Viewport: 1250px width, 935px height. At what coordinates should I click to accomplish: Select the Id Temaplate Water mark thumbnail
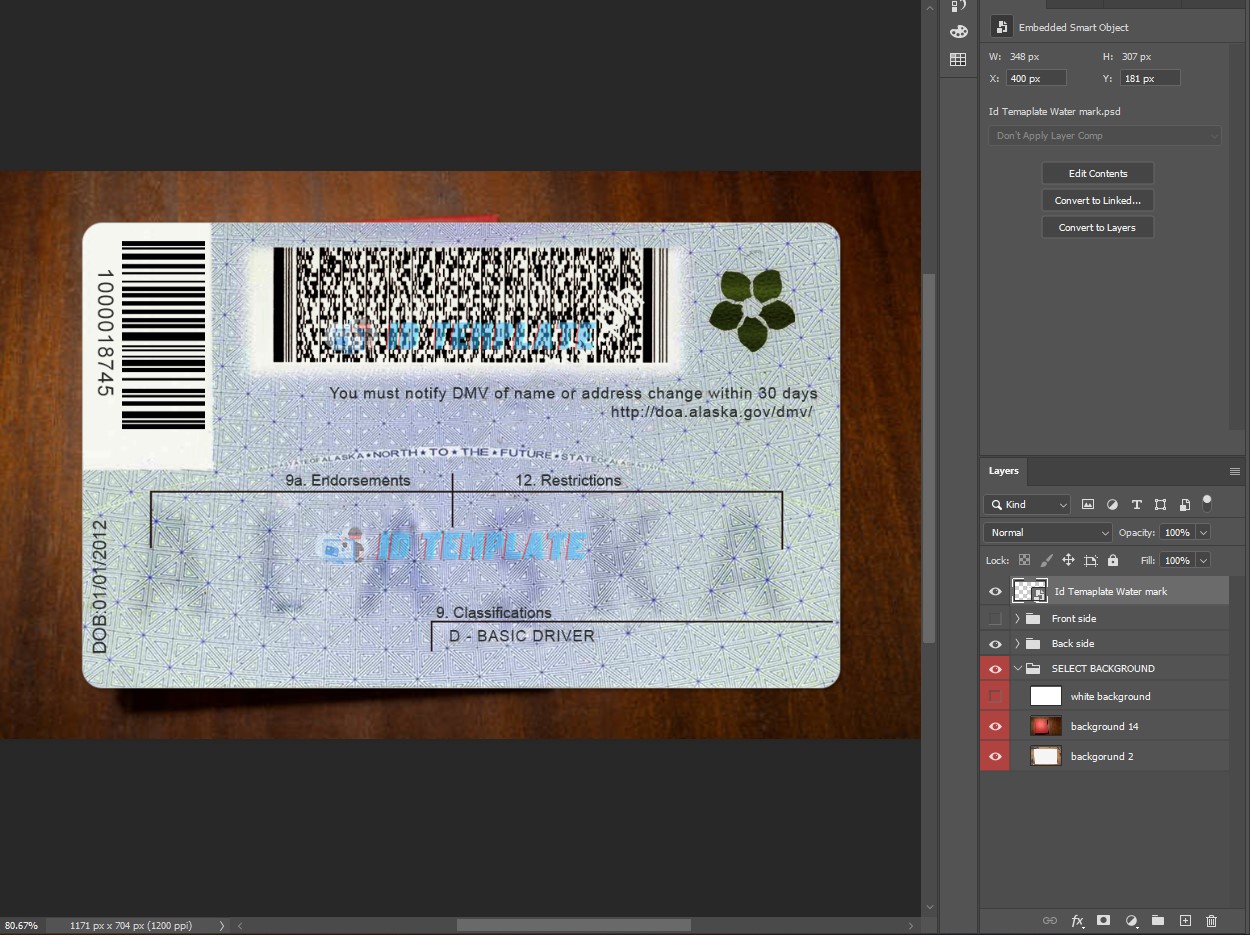pos(1030,592)
